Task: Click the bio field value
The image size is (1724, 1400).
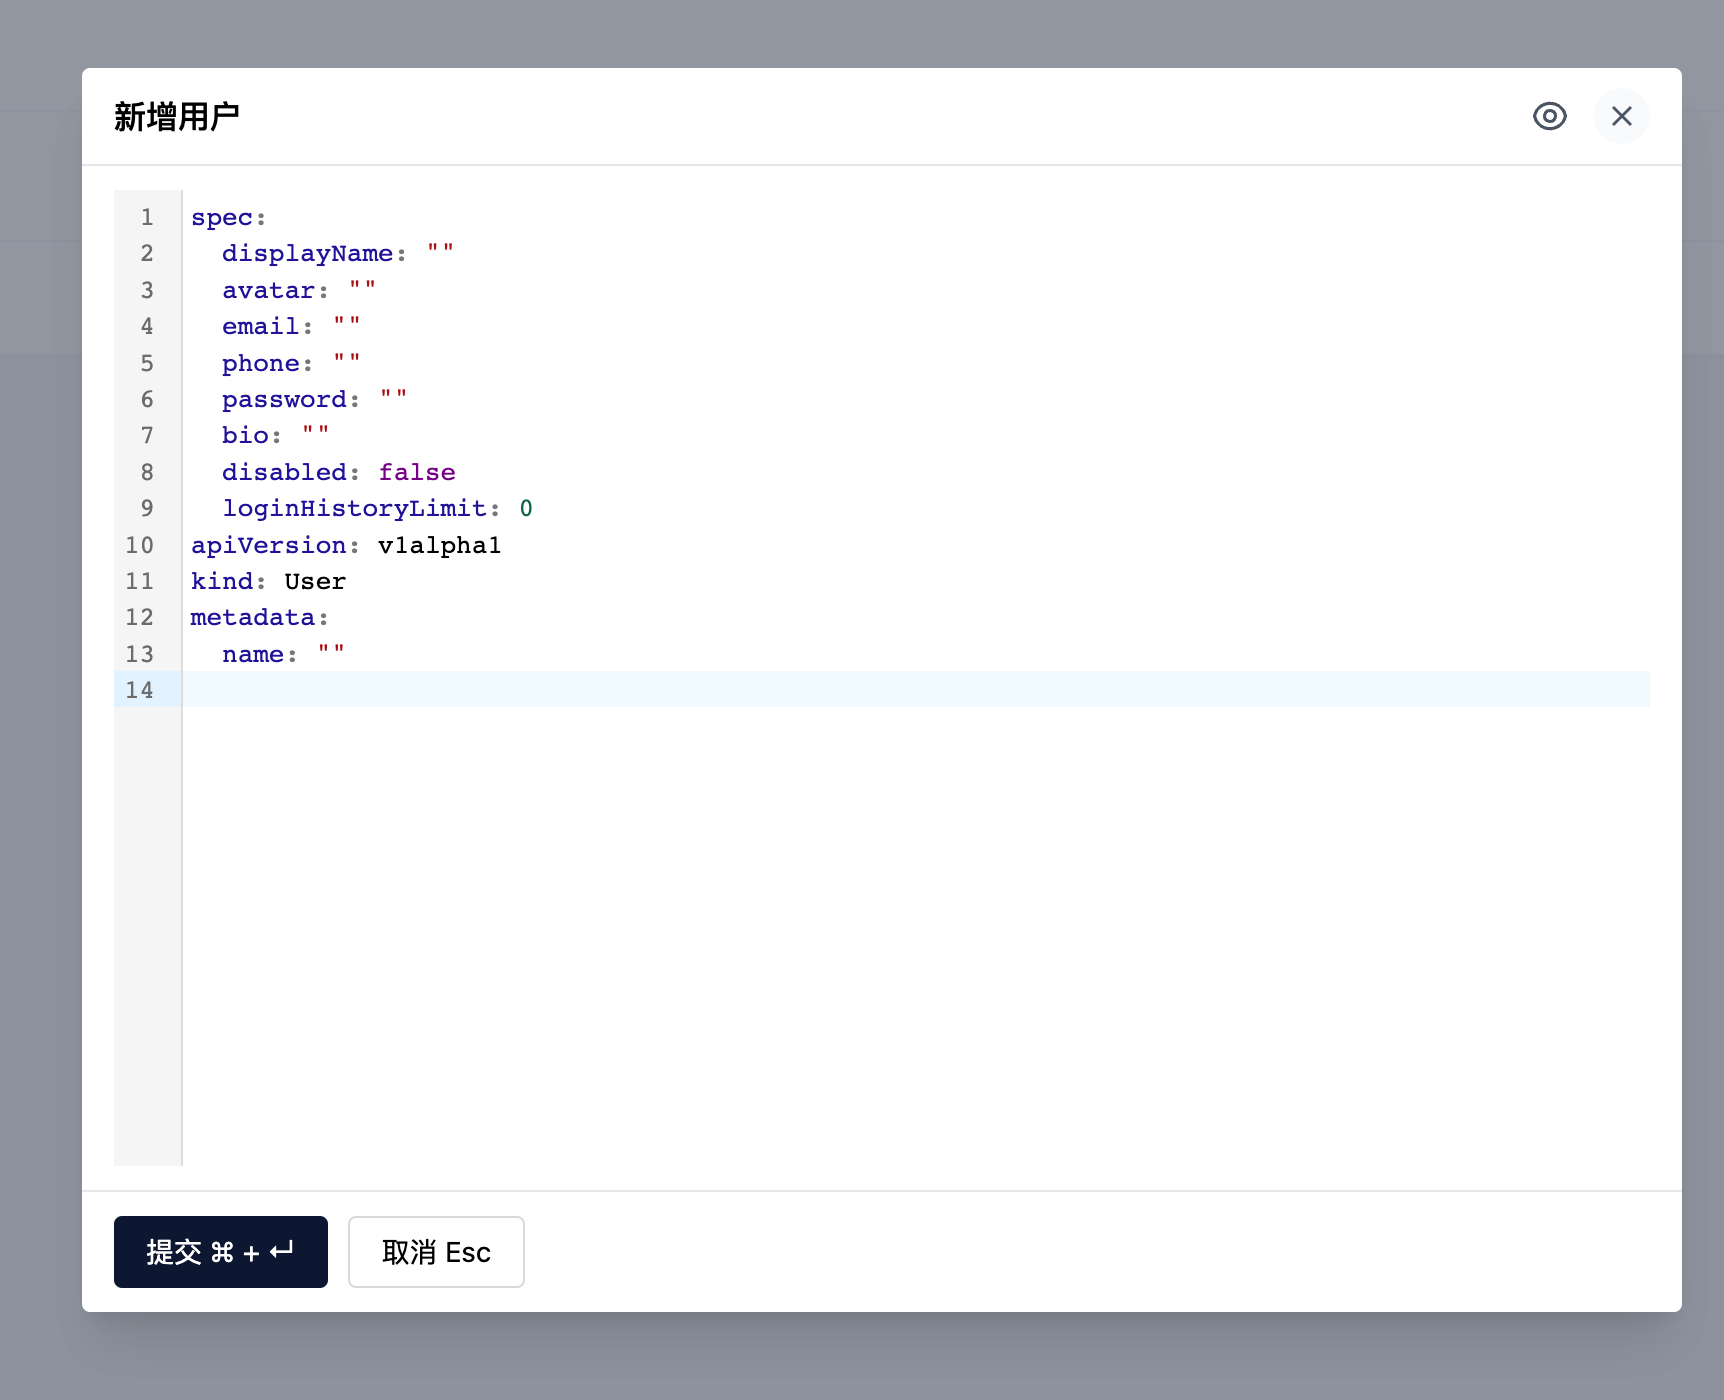Action: (315, 435)
